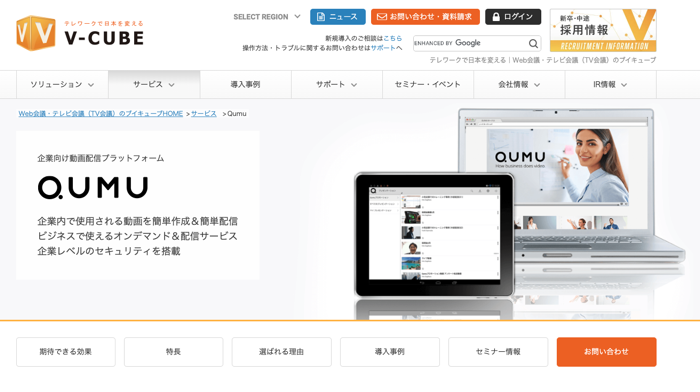Click the 企業向け動画配信プラットフォーム text
Screen dimensions: 700x392
[x=101, y=158]
